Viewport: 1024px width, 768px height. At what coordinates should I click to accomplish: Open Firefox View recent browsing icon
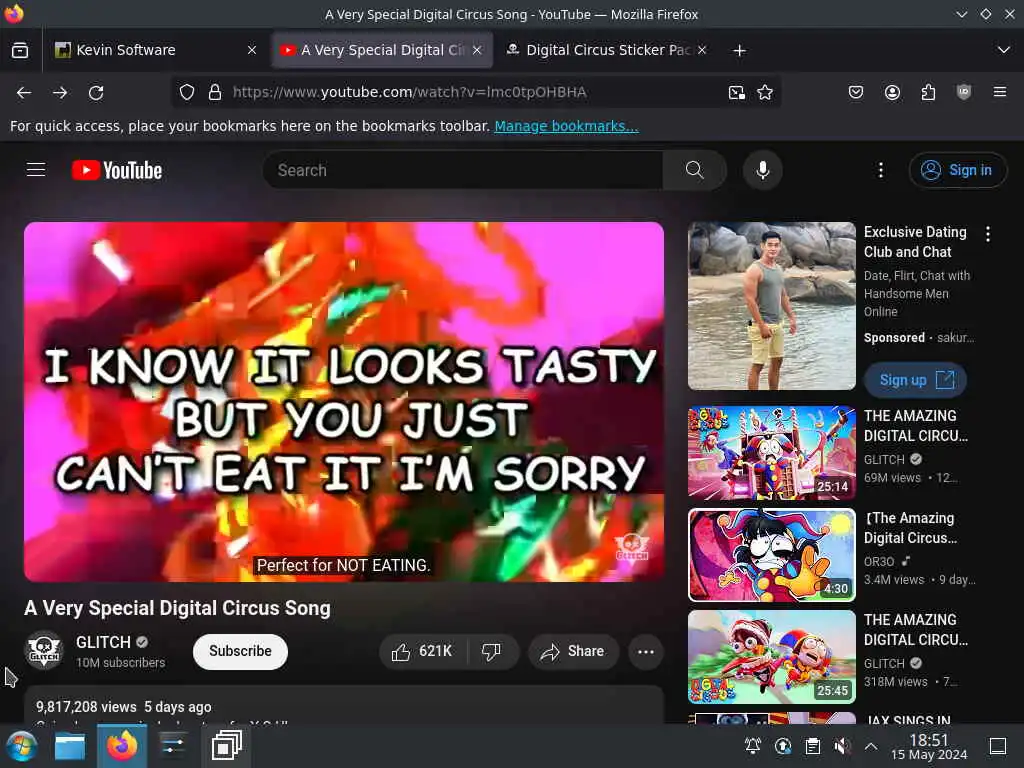20,50
